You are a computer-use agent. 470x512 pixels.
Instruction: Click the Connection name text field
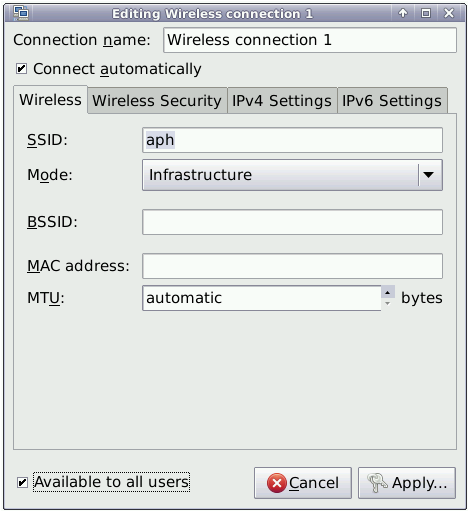pyautogui.click(x=310, y=40)
